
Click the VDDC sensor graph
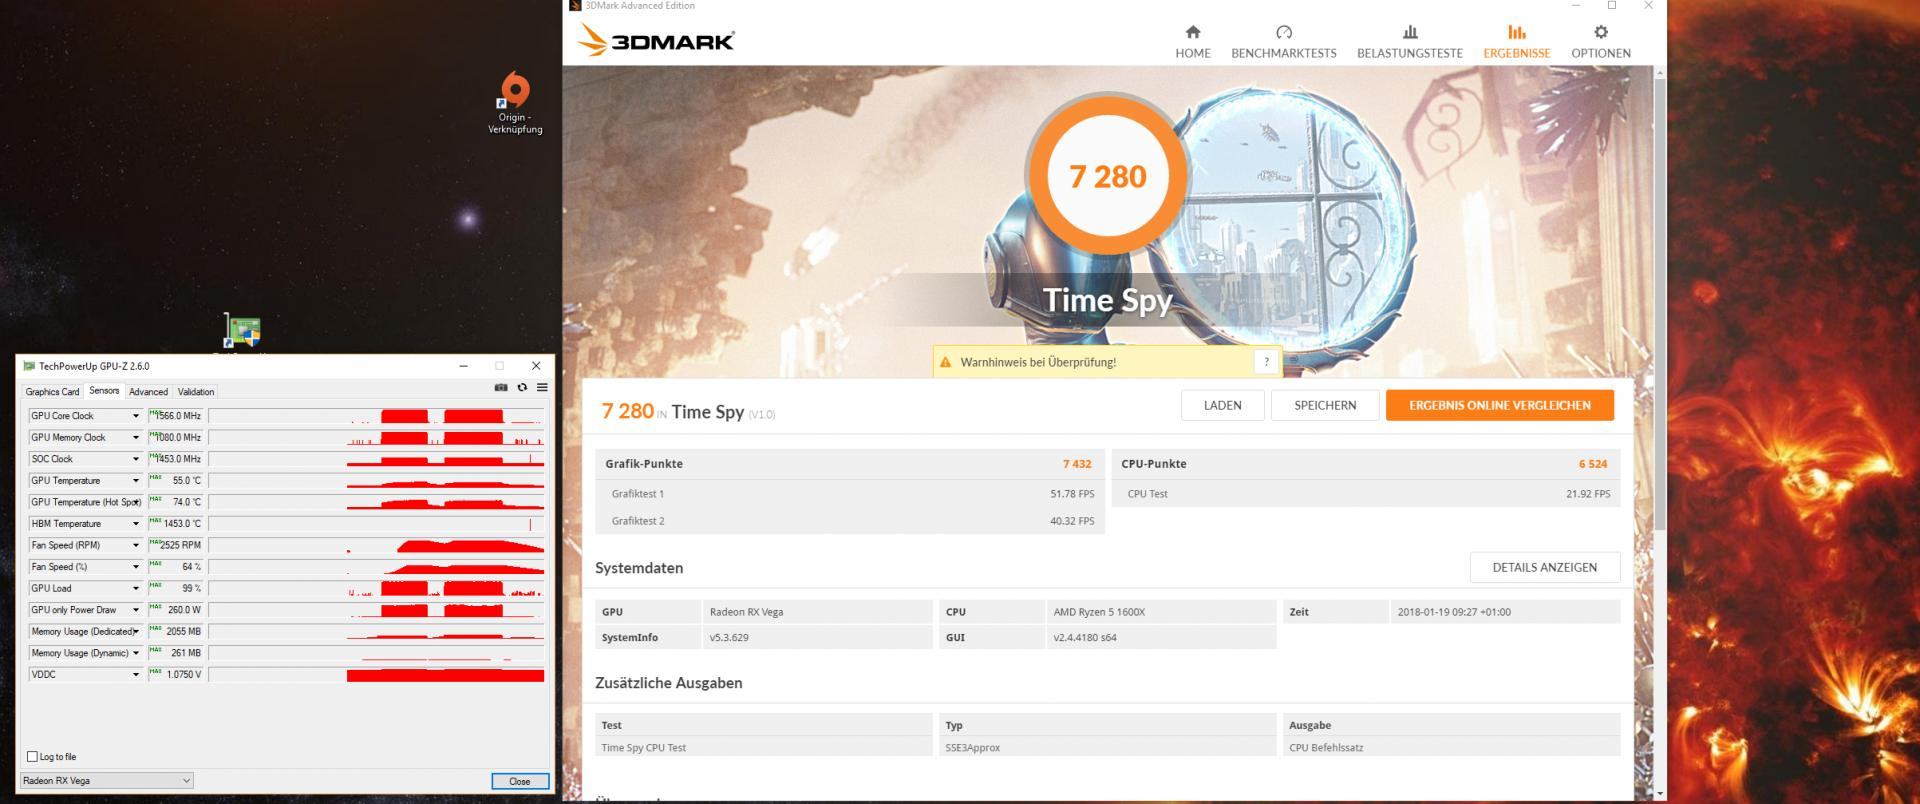pyautogui.click(x=377, y=675)
